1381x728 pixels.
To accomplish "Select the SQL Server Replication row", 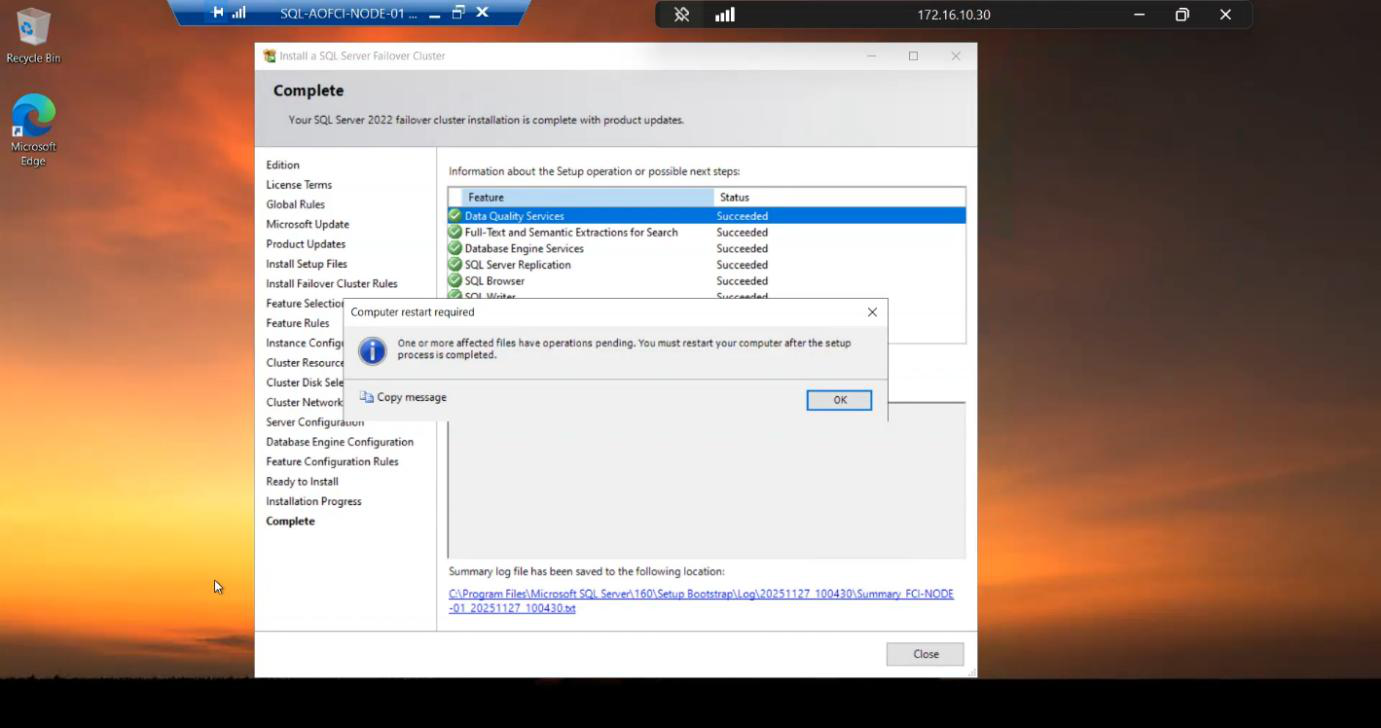I will (x=706, y=264).
